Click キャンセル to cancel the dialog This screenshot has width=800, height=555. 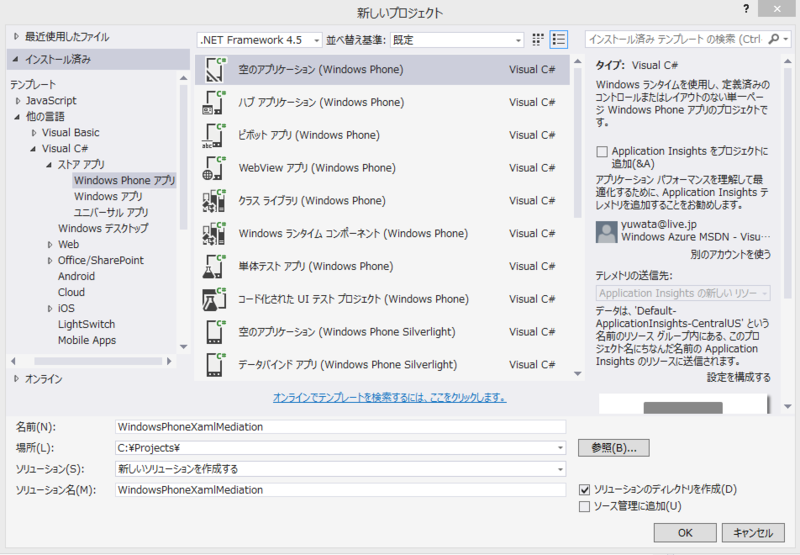tap(753, 533)
